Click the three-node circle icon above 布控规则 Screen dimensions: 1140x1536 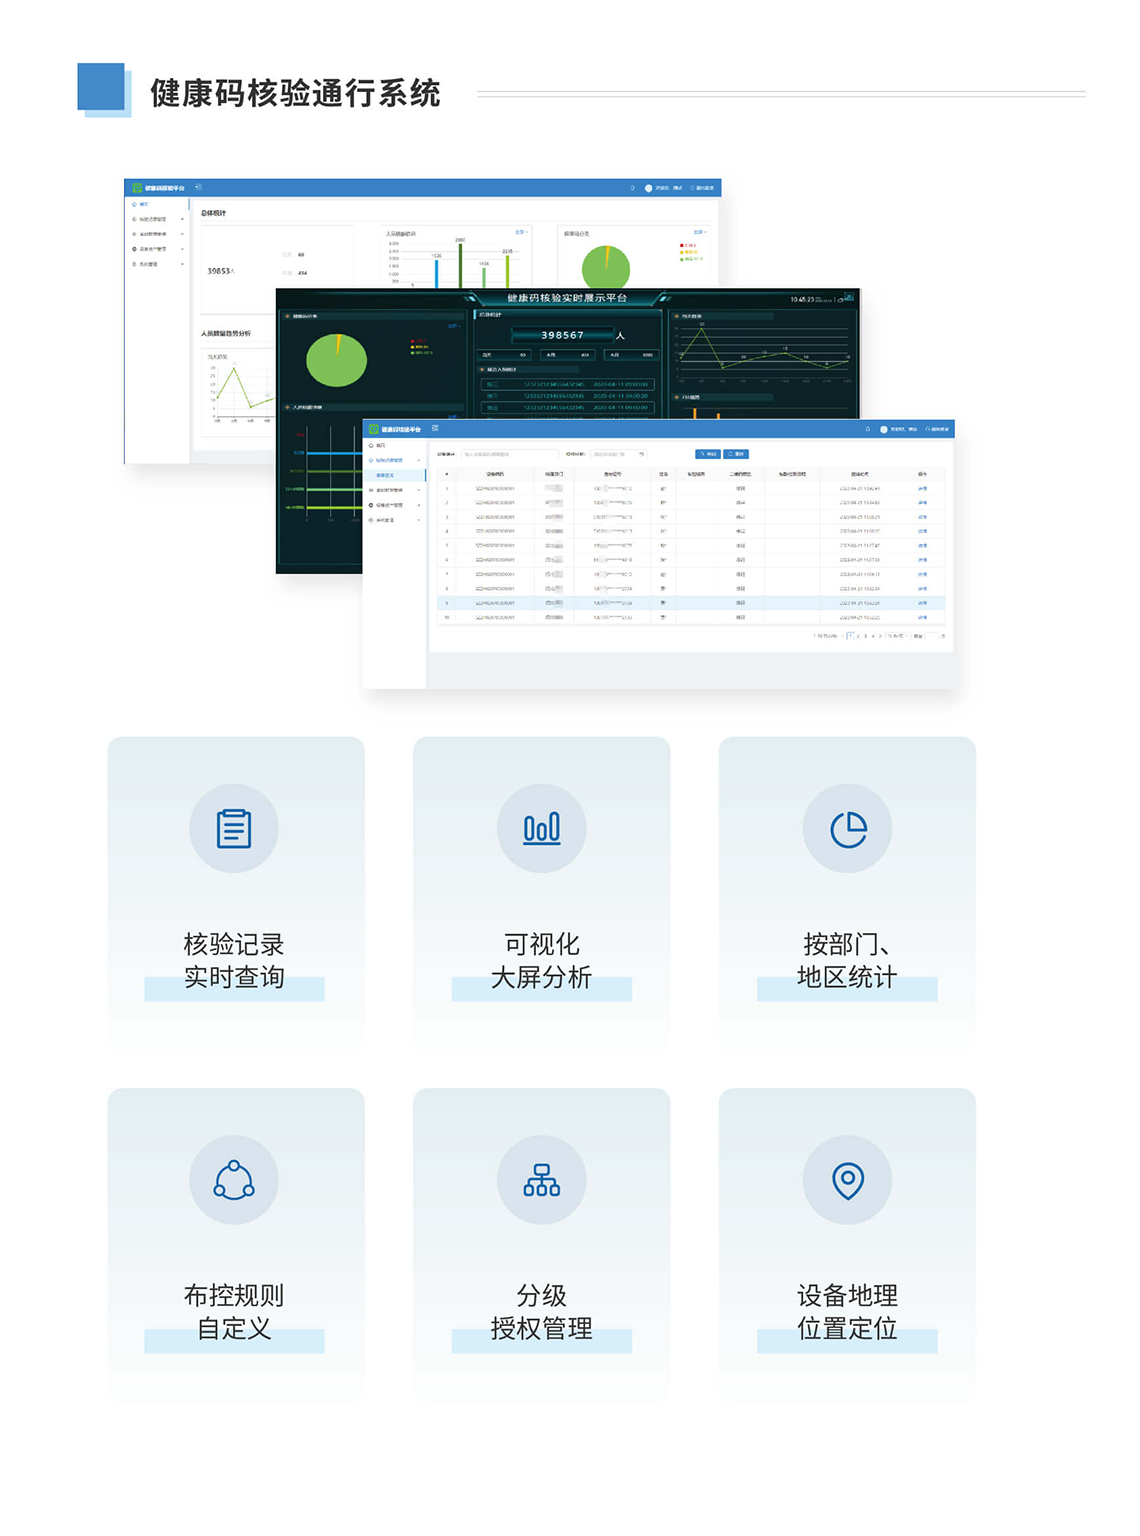[234, 1180]
